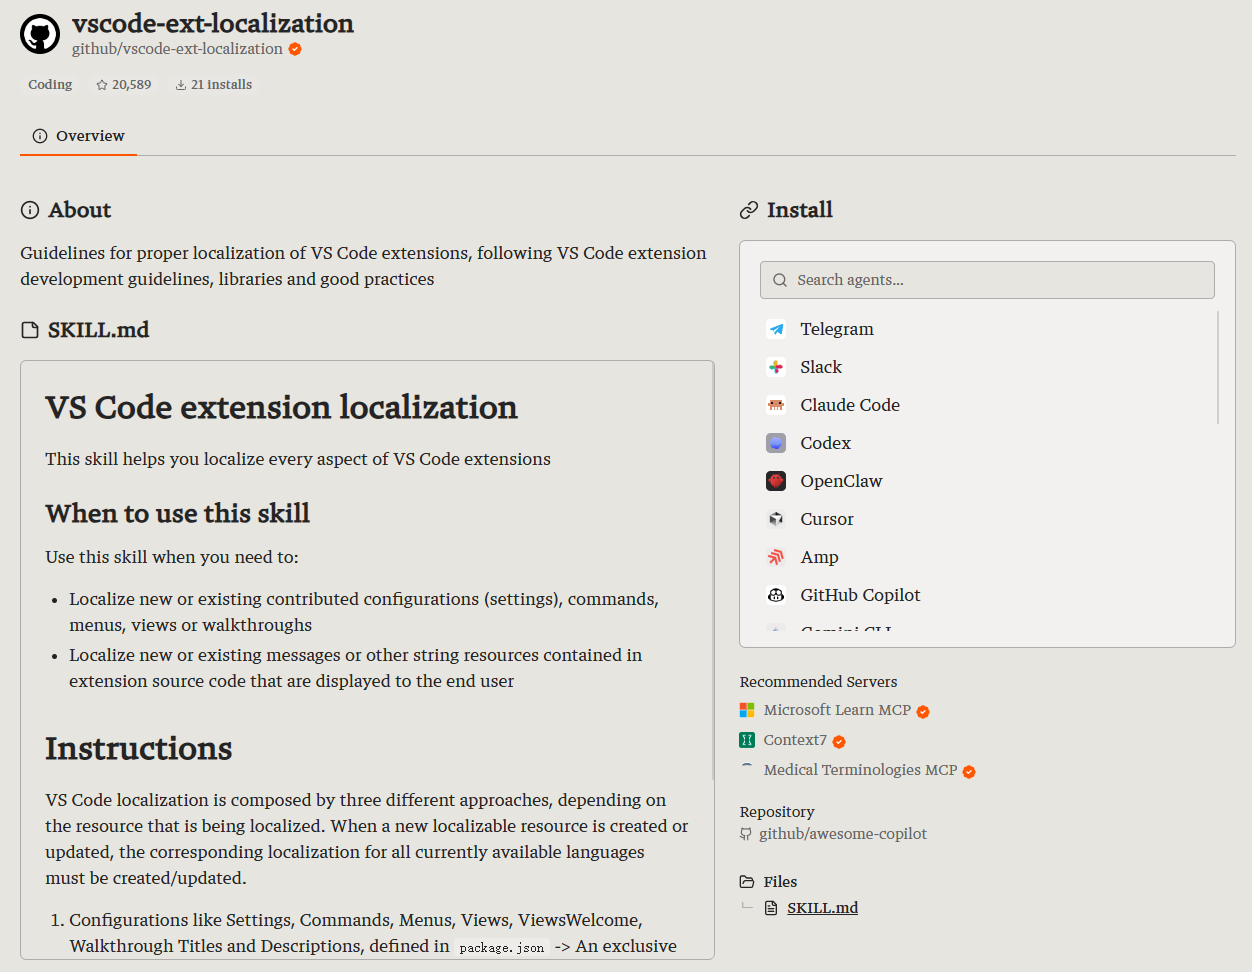Open the github/vscode-ext-localization author link
This screenshot has width=1252, height=972.
pos(177,49)
